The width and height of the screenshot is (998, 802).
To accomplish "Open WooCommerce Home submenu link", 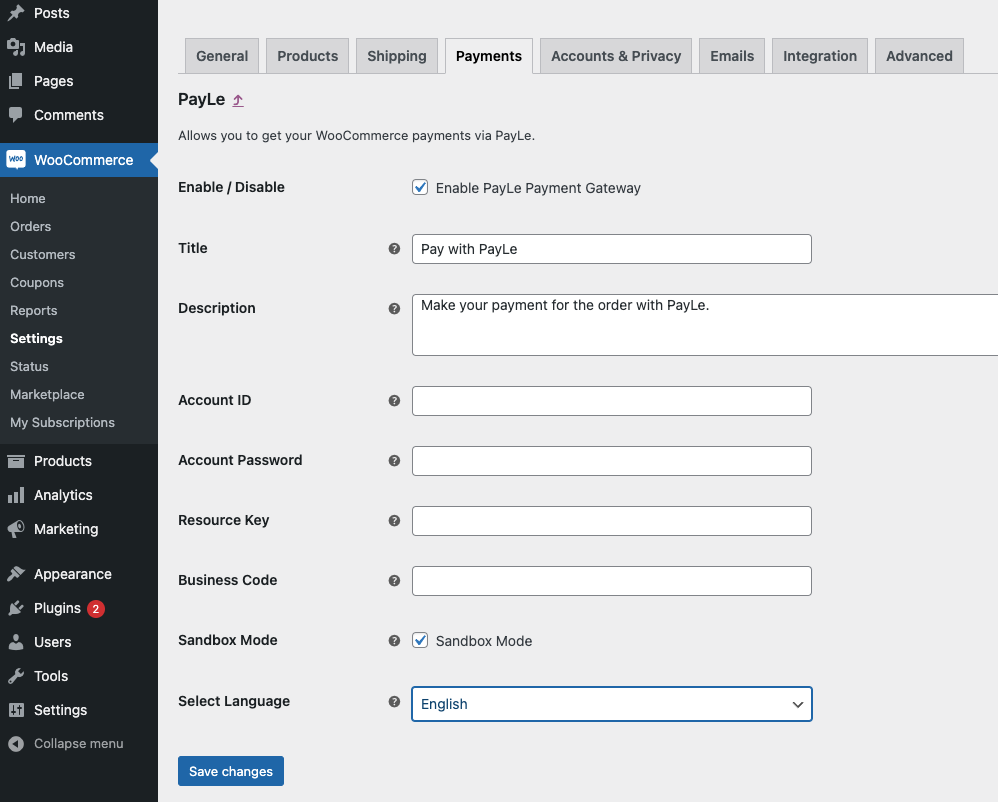I will (27, 199).
